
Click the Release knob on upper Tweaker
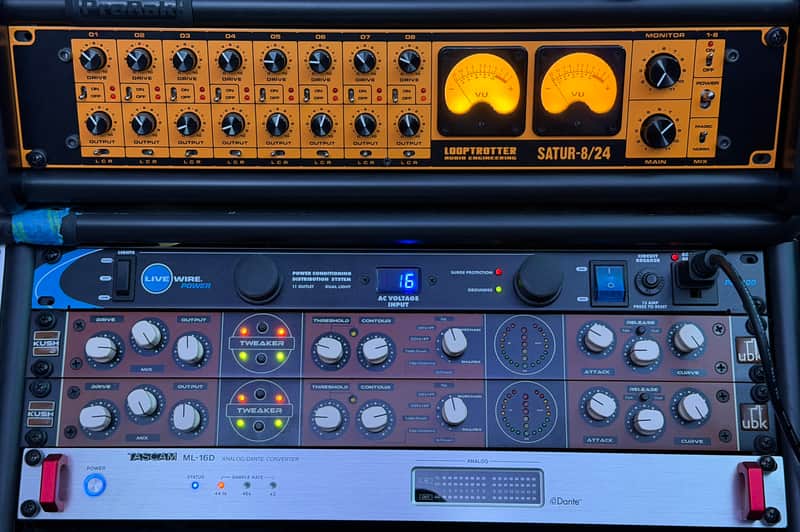tap(644, 352)
